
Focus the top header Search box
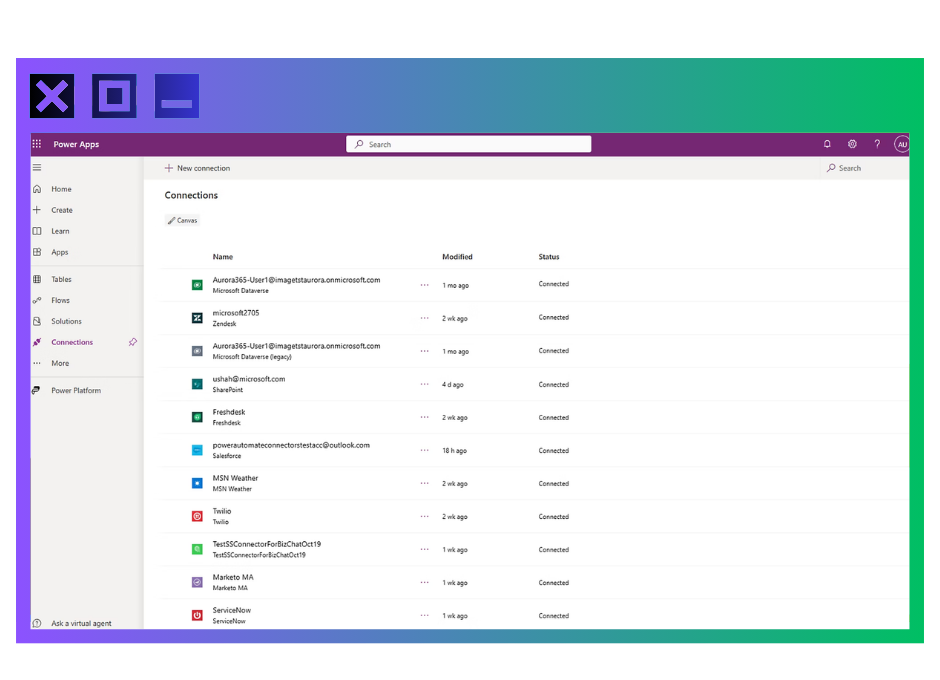coord(468,144)
